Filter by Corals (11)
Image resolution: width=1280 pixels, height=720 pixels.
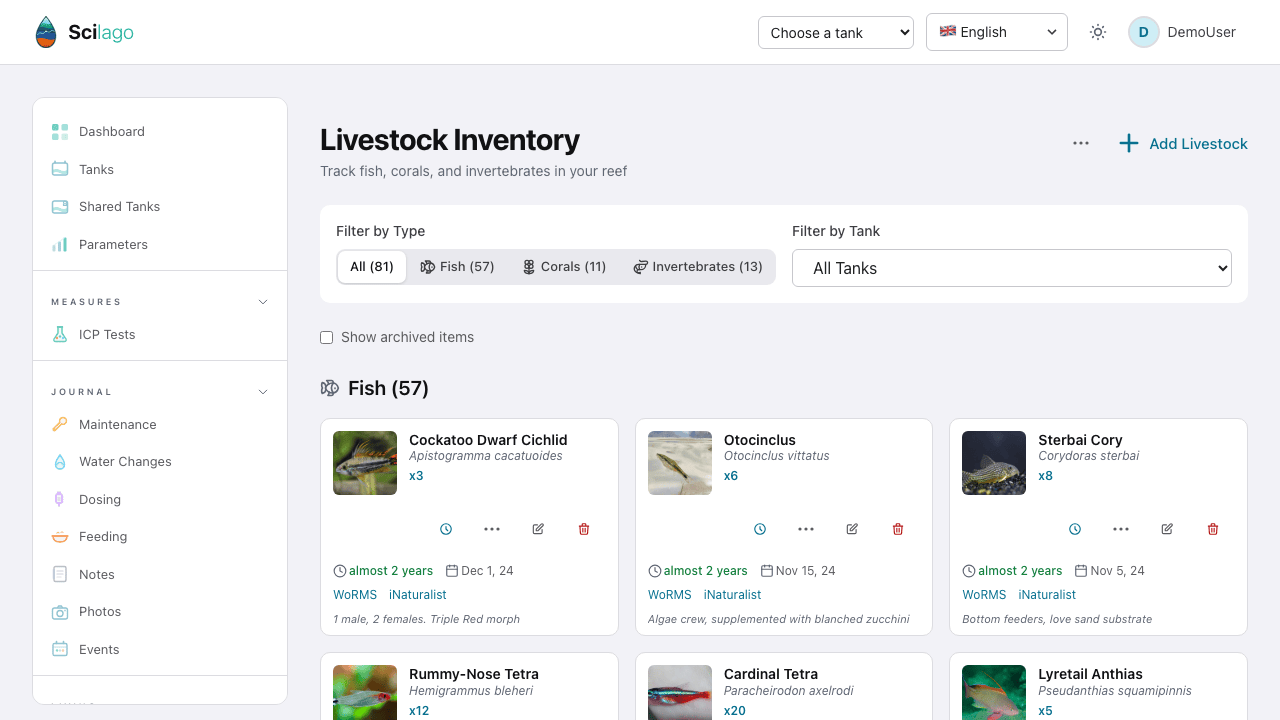point(564,267)
